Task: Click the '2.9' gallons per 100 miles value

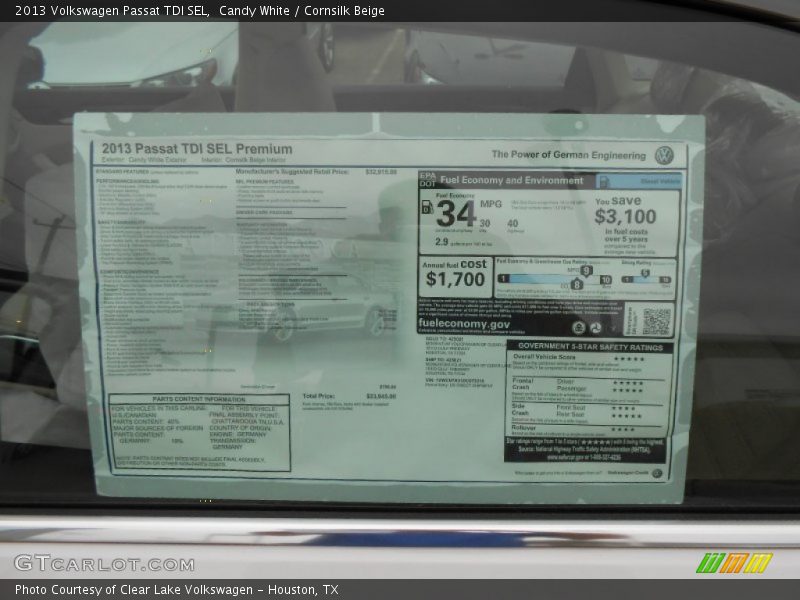Action: pos(442,242)
